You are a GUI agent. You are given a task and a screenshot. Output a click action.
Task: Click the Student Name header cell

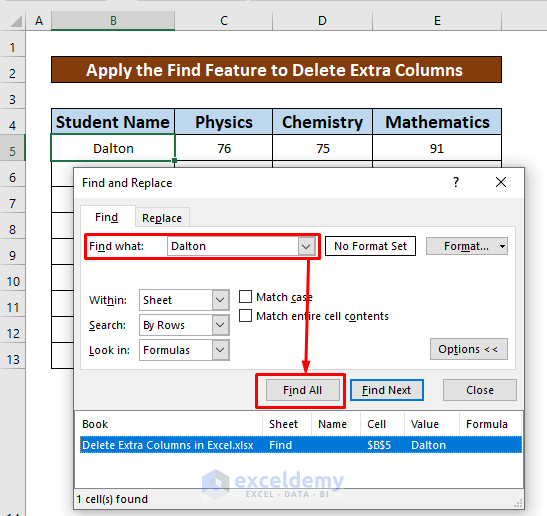click(x=113, y=122)
